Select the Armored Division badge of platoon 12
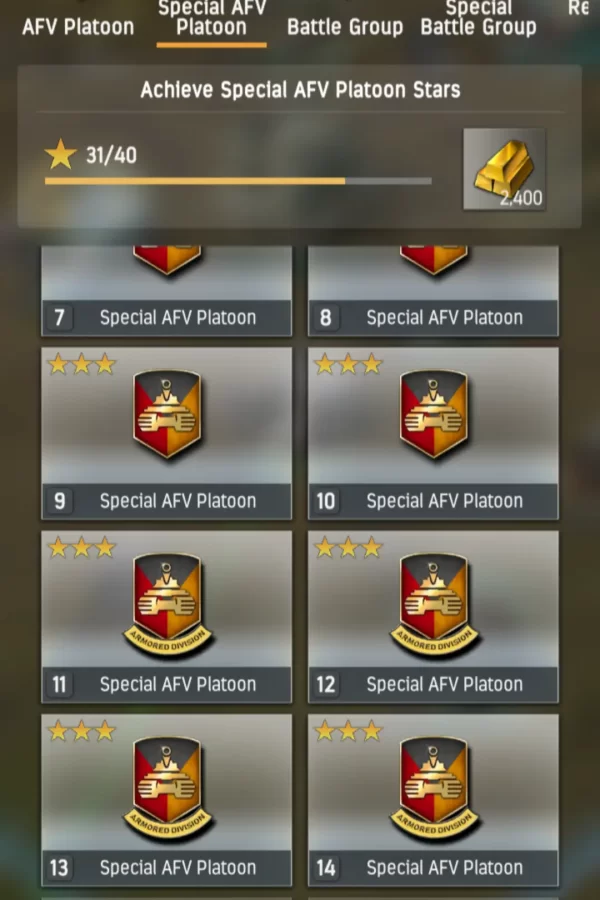This screenshot has height=900, width=600. (434, 604)
